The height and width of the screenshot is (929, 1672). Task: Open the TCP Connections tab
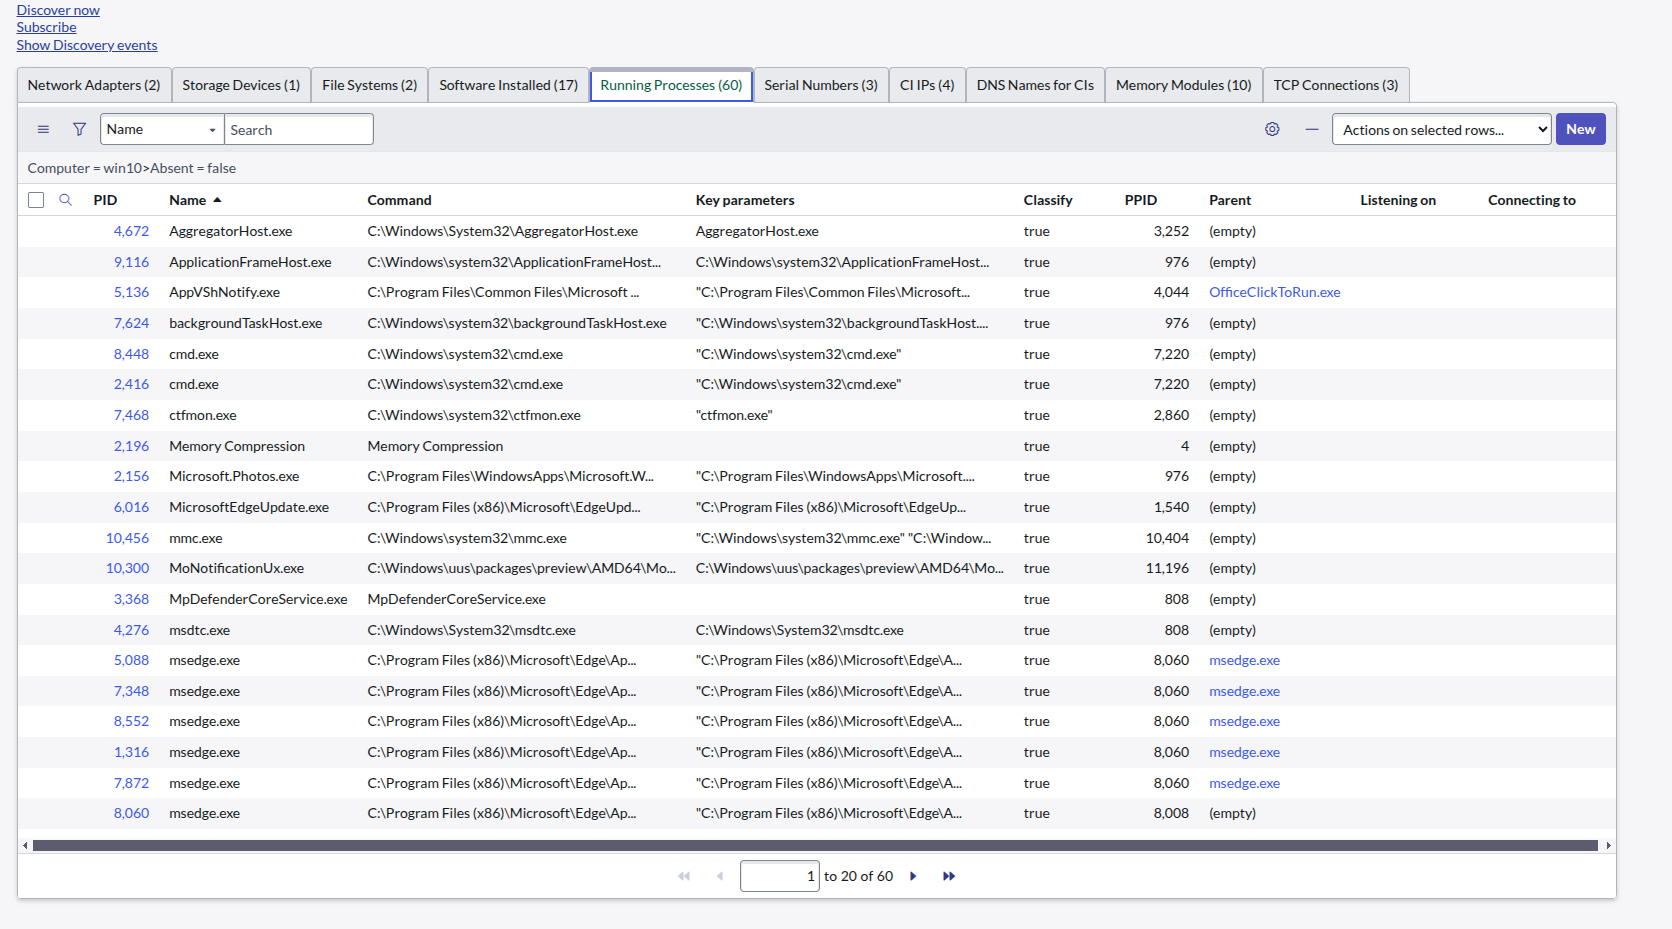tap(1336, 85)
